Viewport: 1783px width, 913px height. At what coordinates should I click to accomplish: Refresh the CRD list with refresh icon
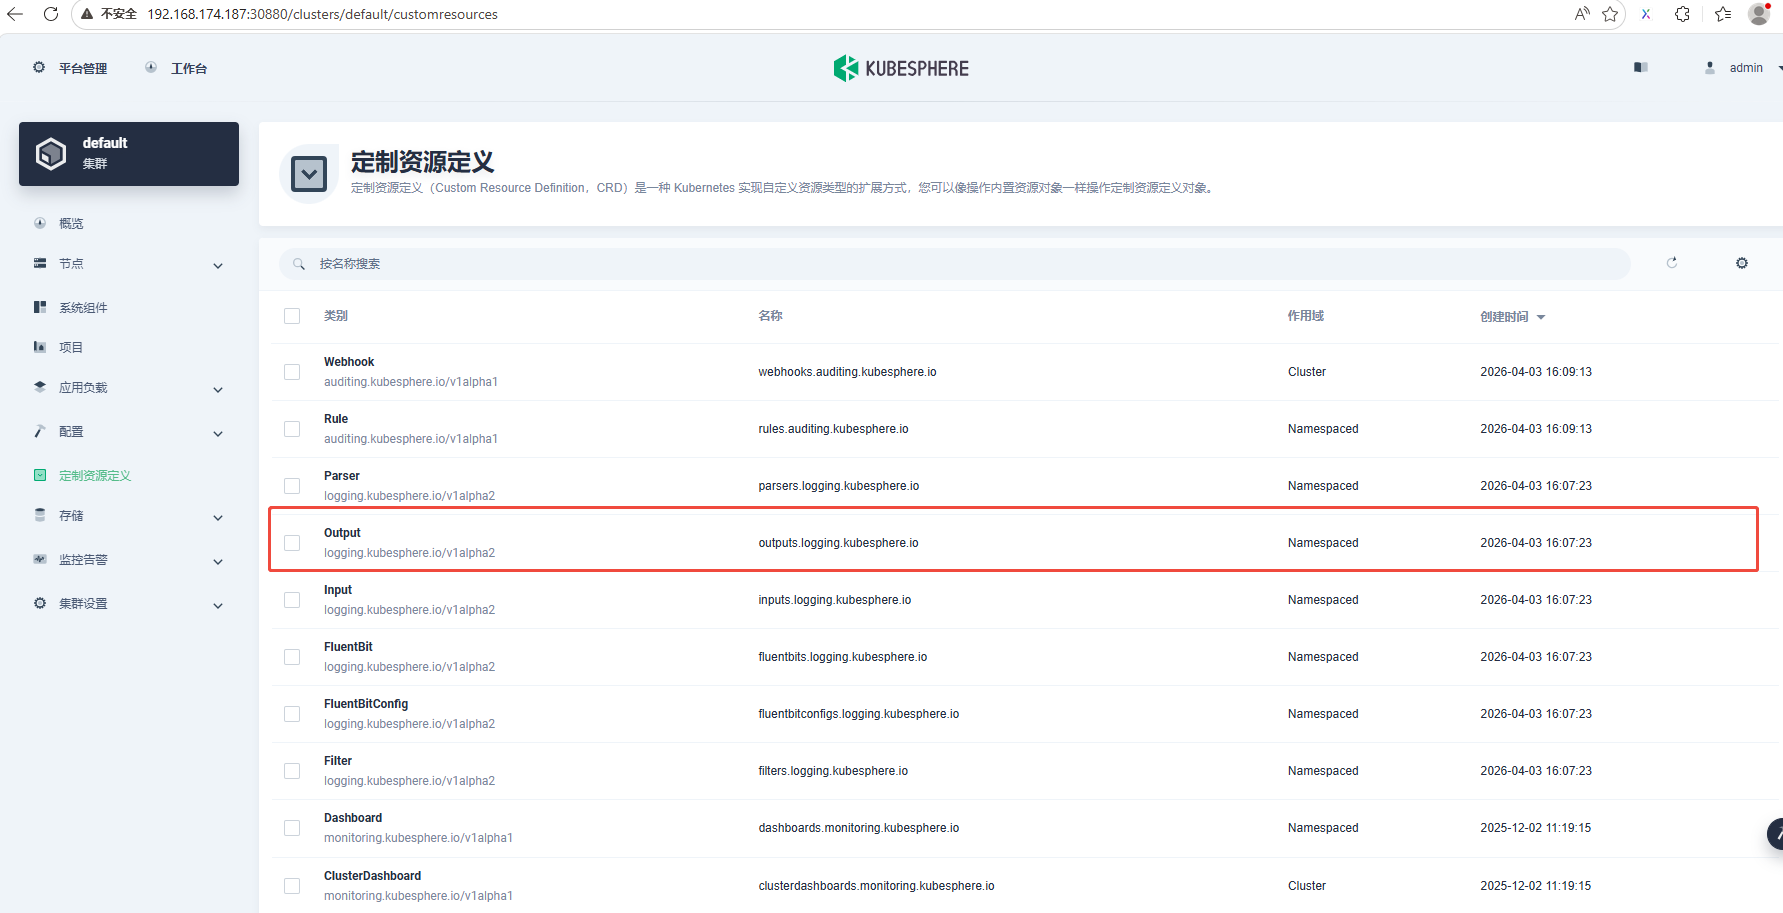pyautogui.click(x=1672, y=263)
